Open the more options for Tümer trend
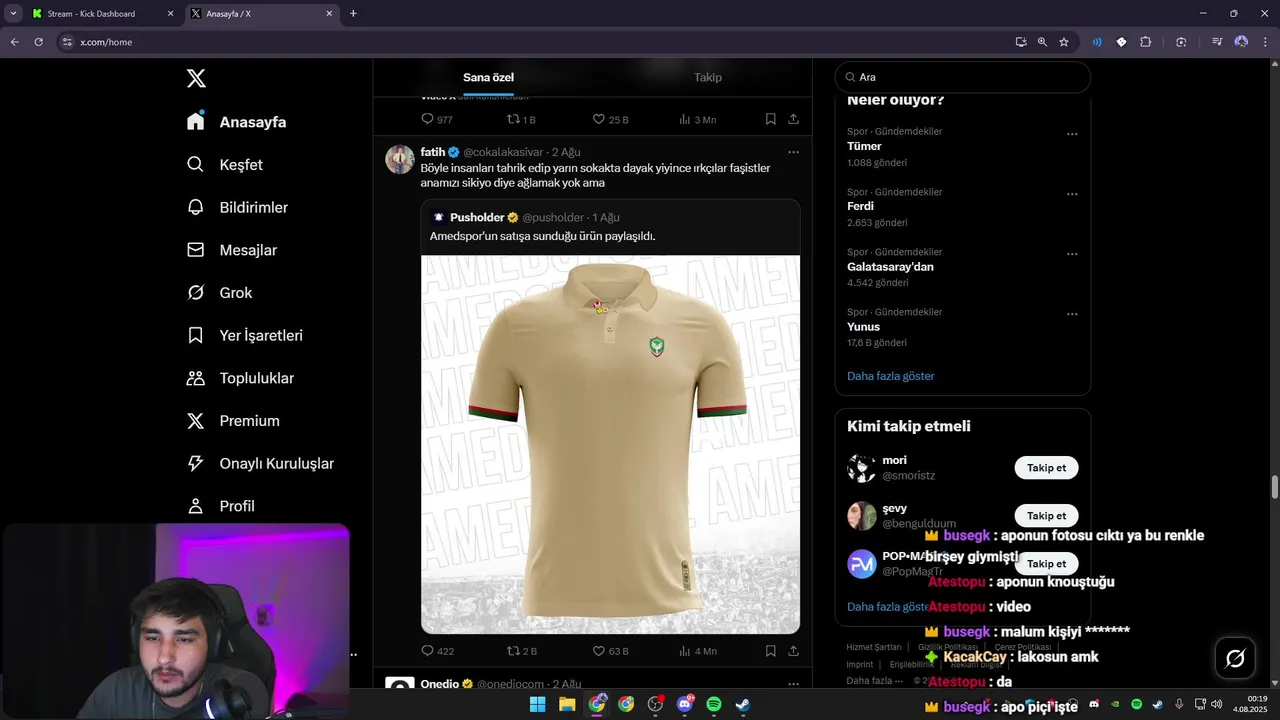Screen dimensions: 1280x720 [x=1072, y=133]
